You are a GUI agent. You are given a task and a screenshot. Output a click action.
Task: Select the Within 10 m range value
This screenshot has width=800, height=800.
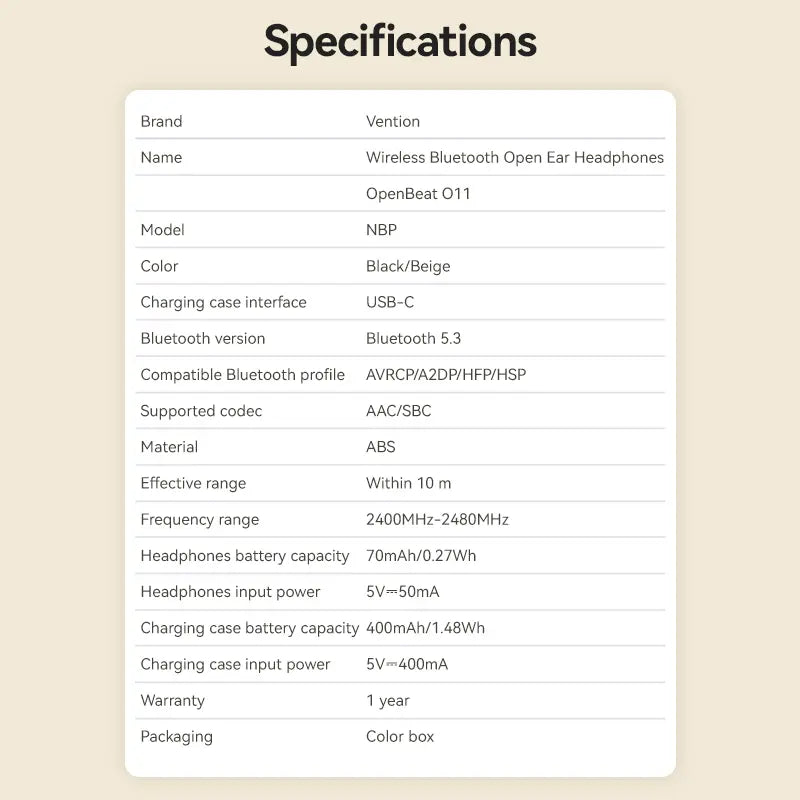pos(408,483)
